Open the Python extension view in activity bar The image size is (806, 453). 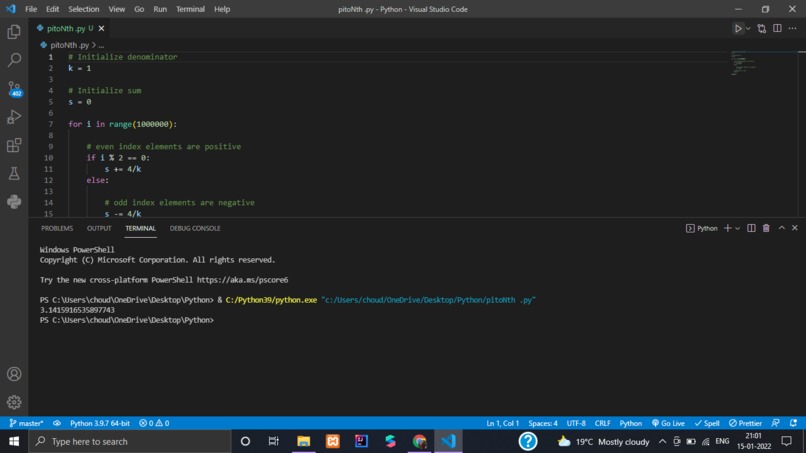(14, 202)
